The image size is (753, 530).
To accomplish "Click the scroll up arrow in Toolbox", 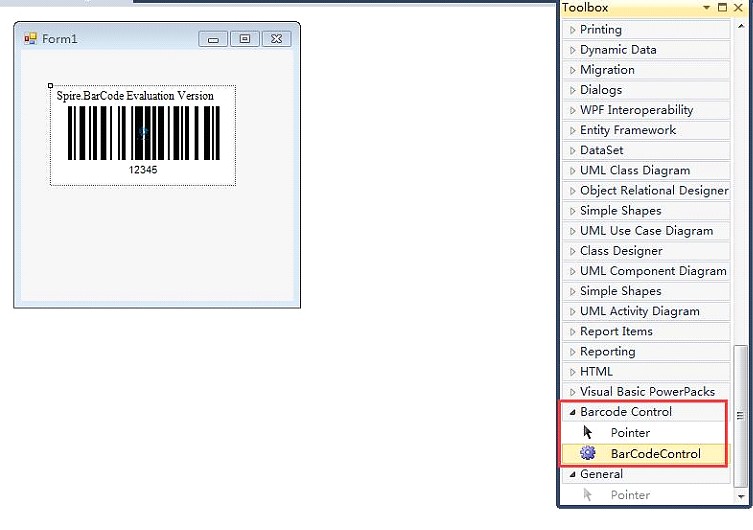I will click(x=741, y=26).
